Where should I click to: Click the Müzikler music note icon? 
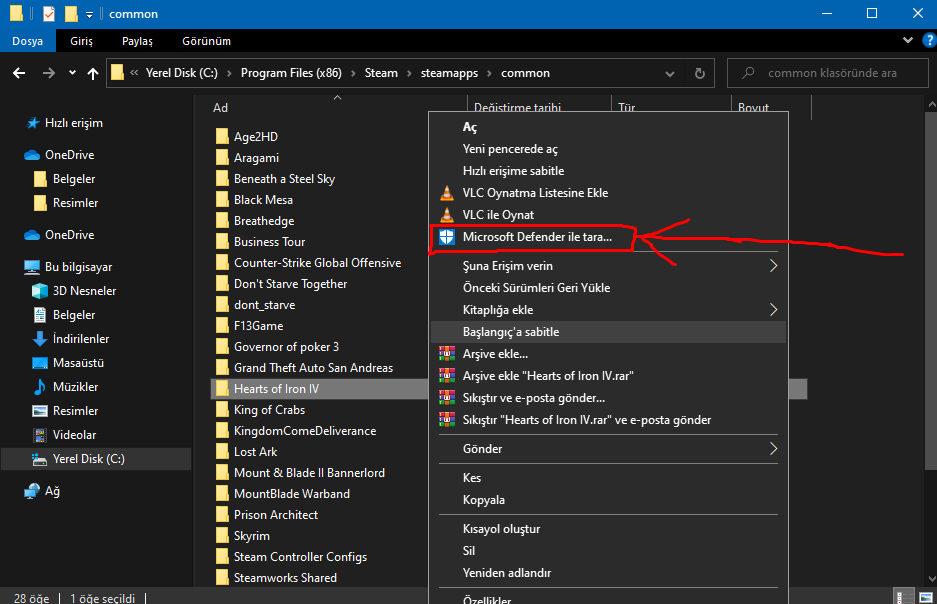(x=40, y=387)
